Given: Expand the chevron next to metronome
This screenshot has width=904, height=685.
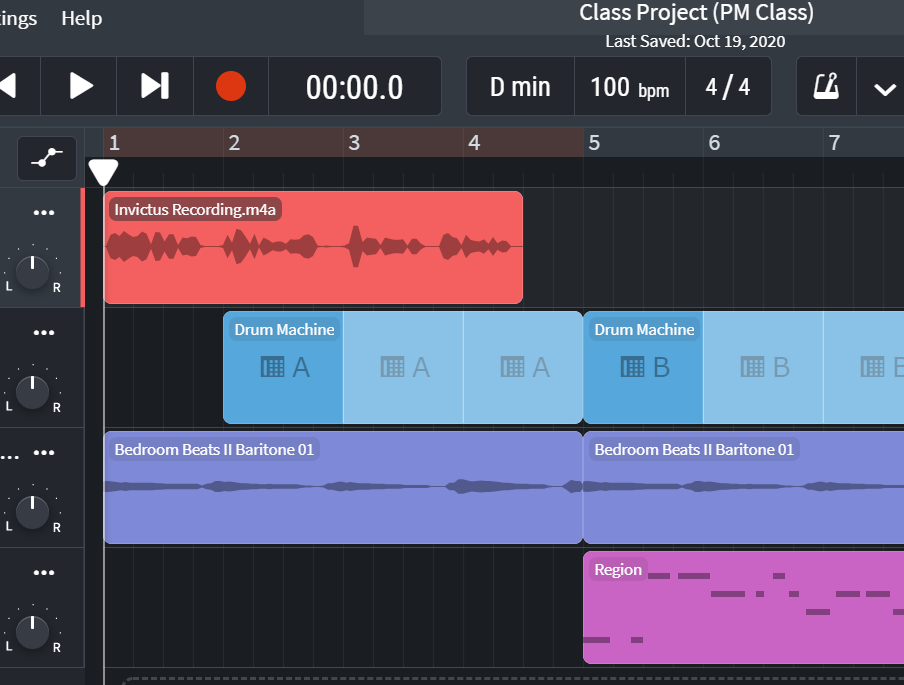Looking at the screenshot, I should click(884, 88).
